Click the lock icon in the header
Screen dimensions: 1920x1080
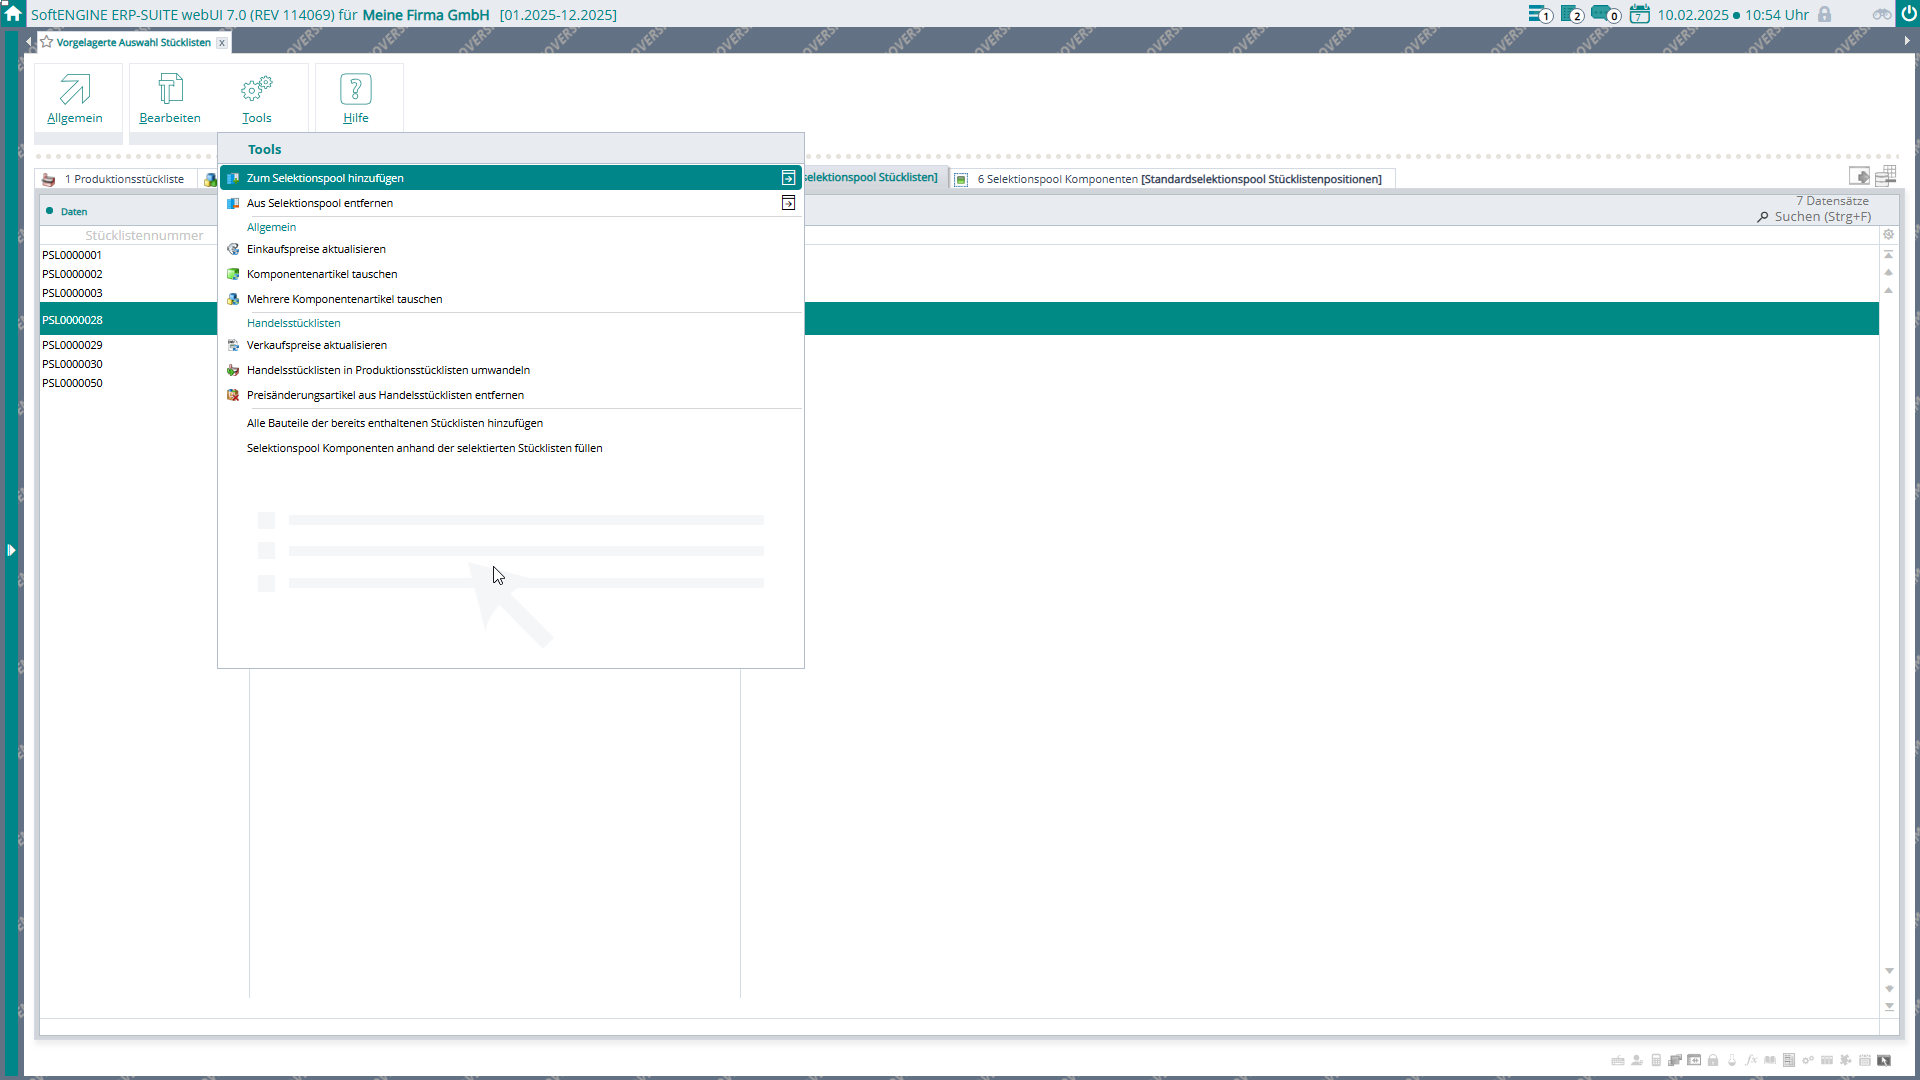coord(1824,14)
